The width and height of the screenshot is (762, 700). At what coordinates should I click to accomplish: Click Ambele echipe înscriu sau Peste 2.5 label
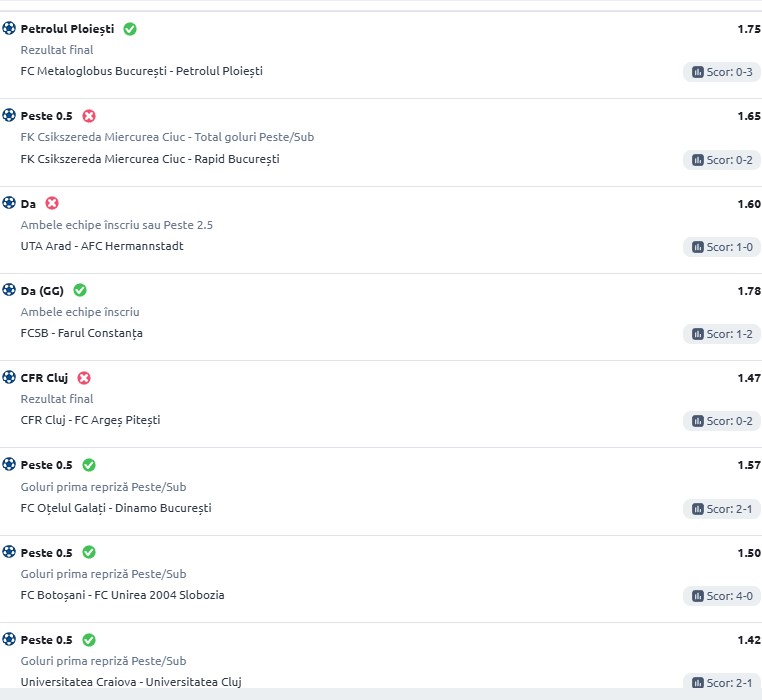pyautogui.click(x=116, y=225)
